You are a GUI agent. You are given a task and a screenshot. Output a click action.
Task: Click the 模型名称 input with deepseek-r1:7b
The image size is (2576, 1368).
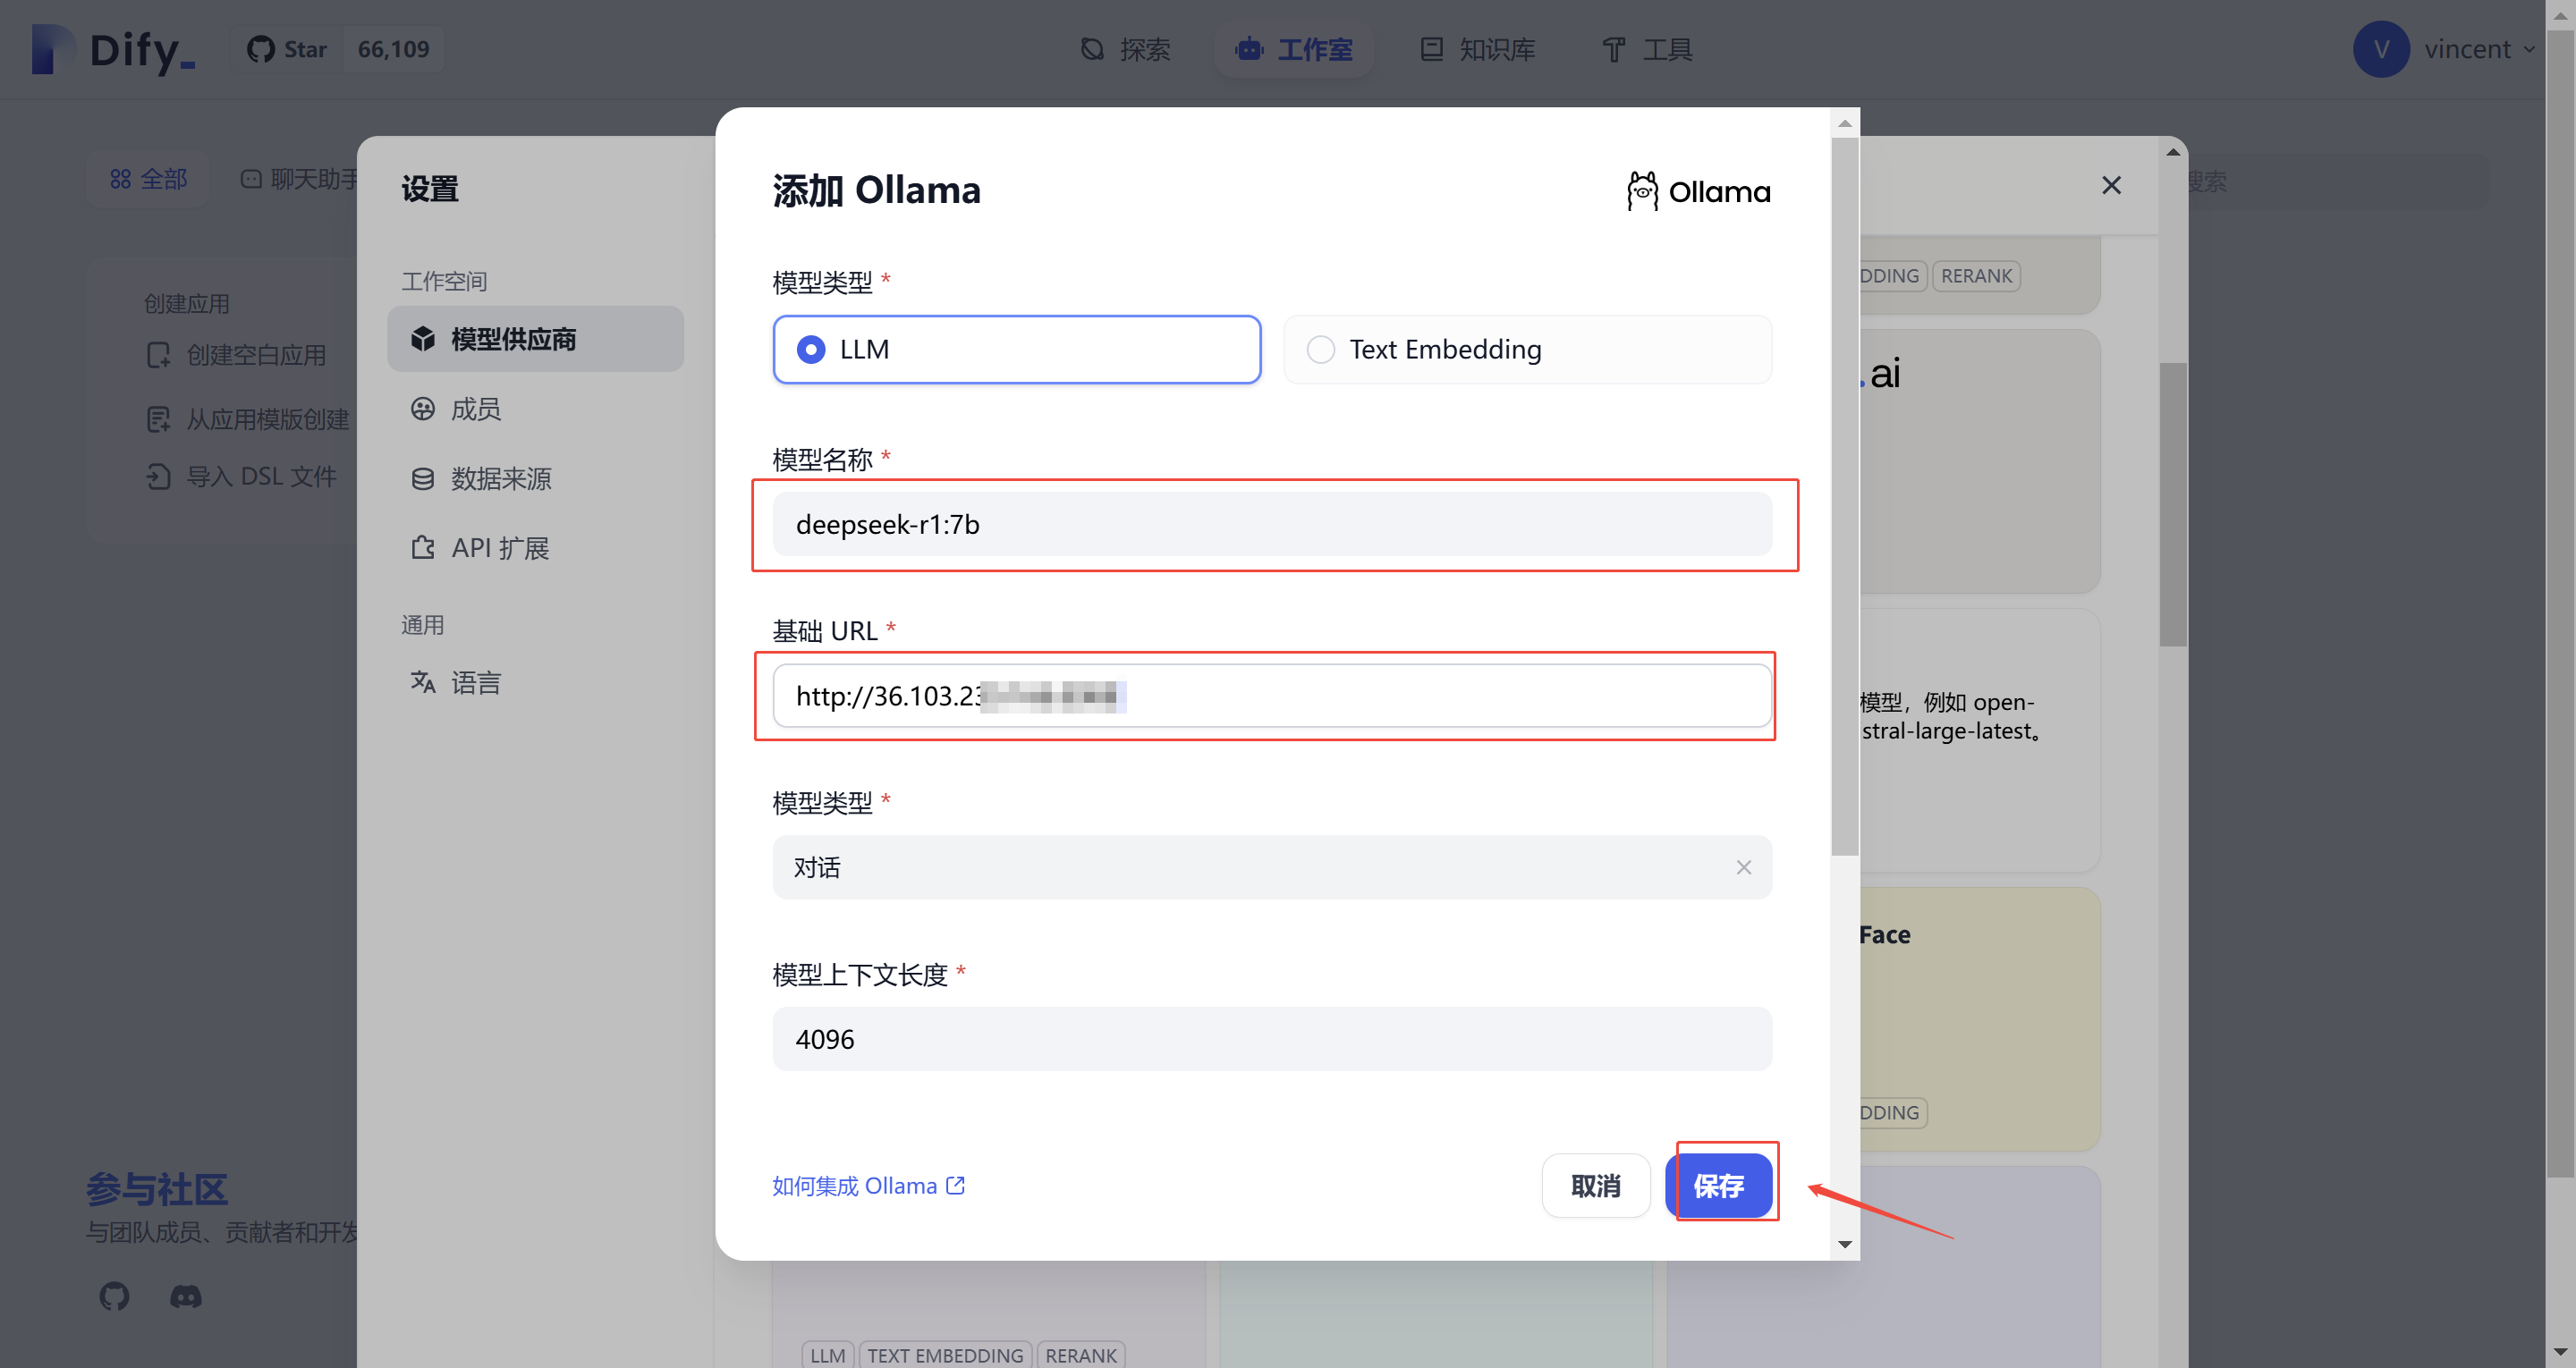[x=1272, y=524]
